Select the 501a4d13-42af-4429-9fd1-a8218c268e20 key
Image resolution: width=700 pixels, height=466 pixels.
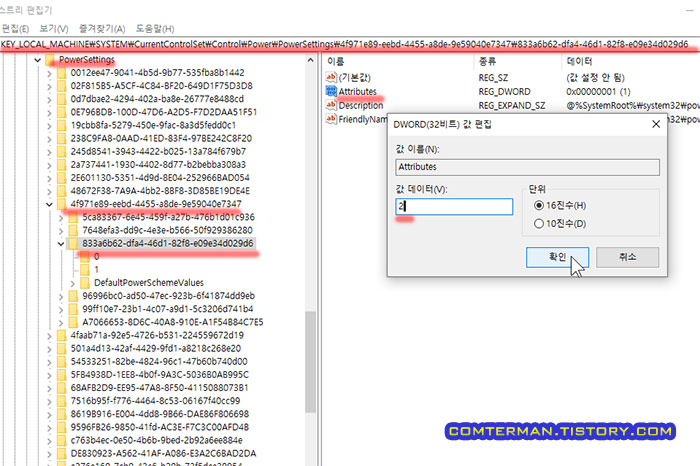point(156,349)
